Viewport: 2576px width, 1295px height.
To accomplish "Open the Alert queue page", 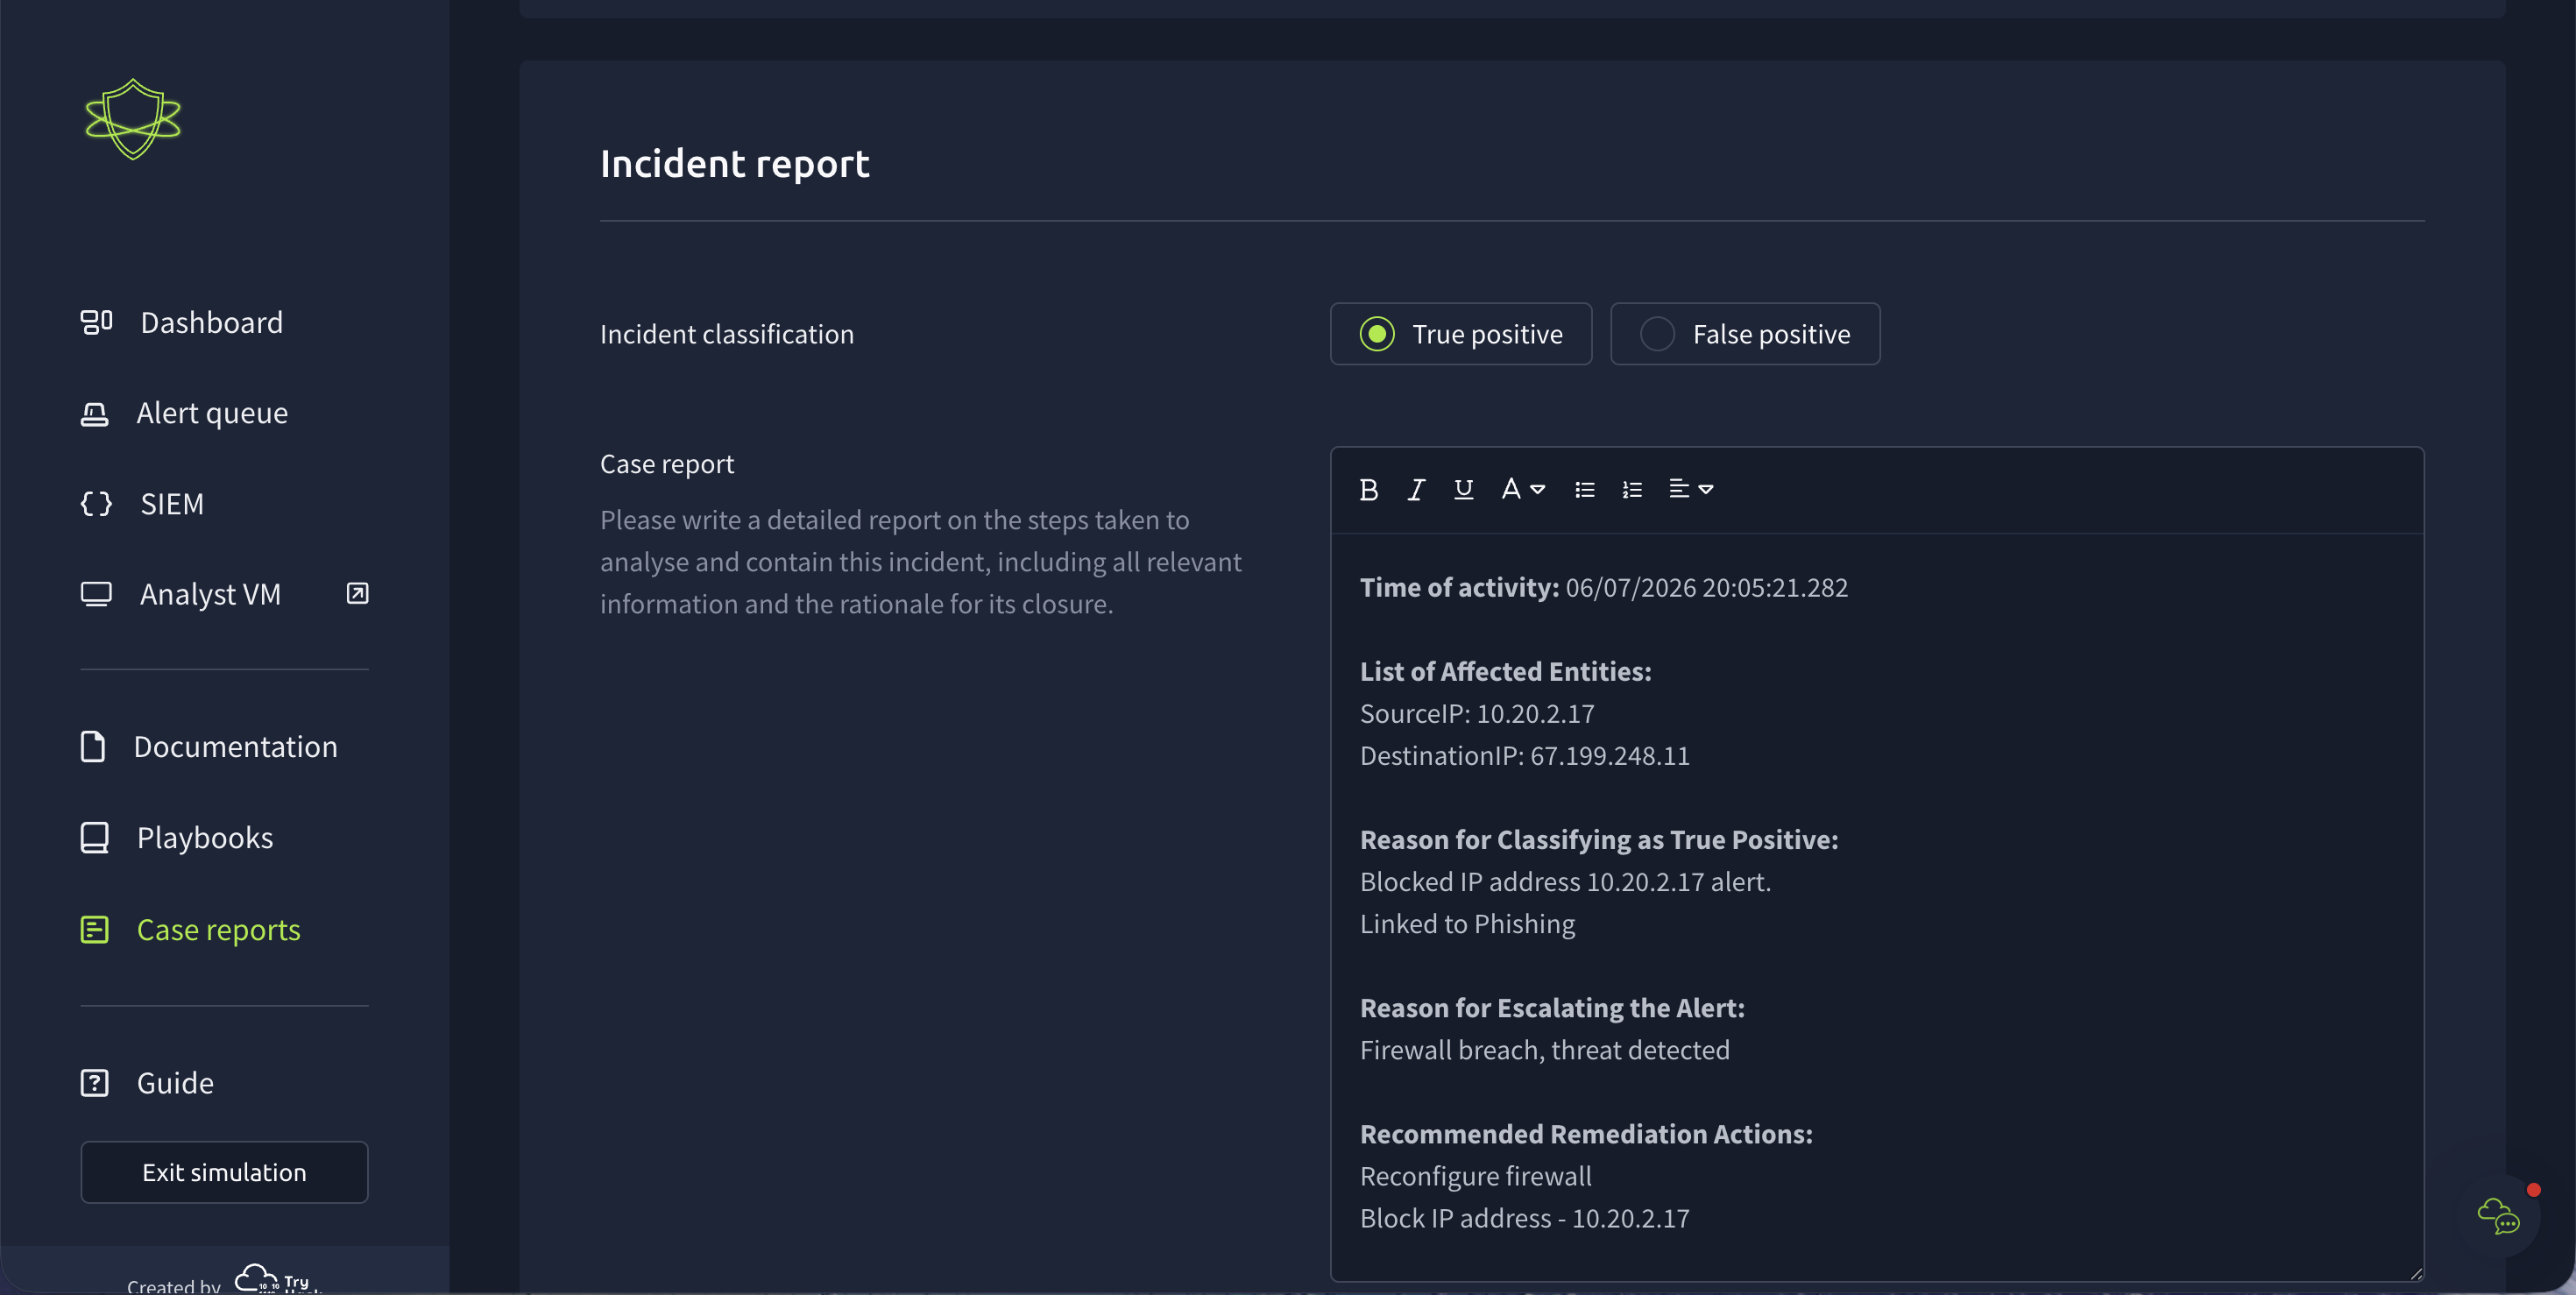I will (212, 413).
